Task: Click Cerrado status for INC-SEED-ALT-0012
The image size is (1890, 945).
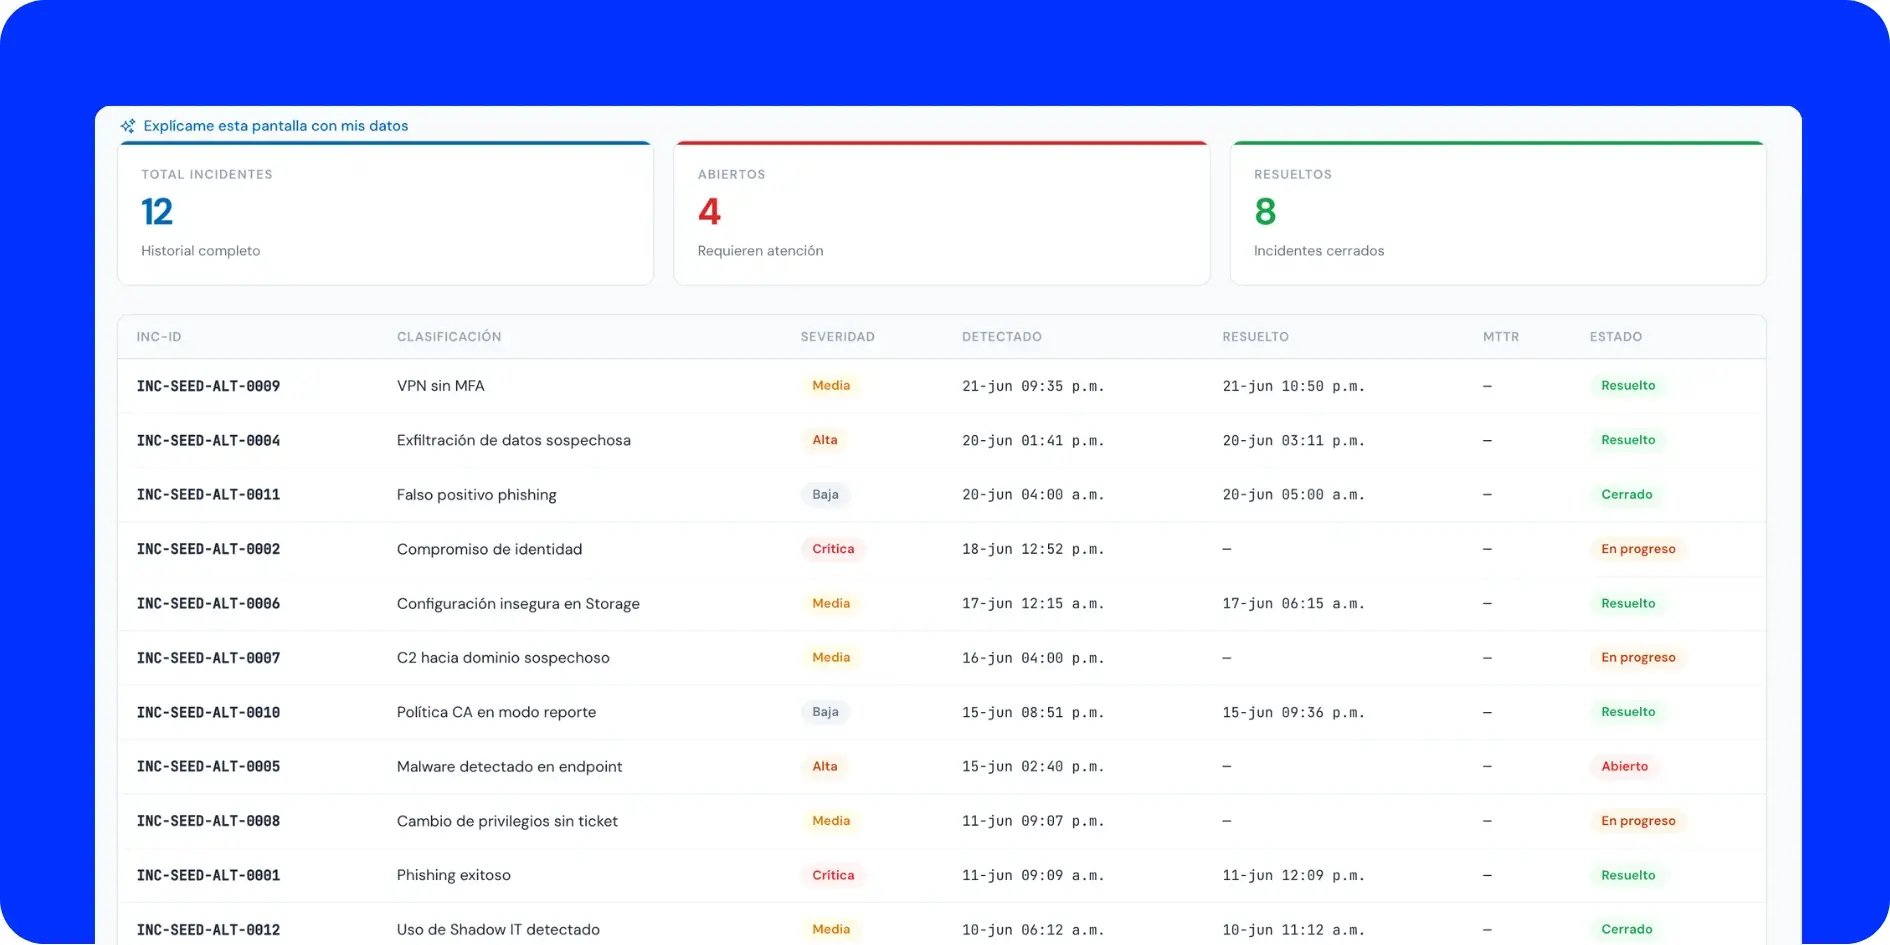Action: point(1627,930)
